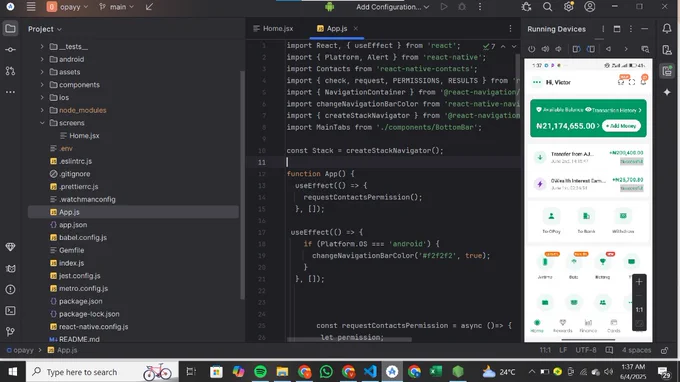Open the gem-shaped tool window icon
This screenshot has height=382, width=680.
[x=10, y=247]
